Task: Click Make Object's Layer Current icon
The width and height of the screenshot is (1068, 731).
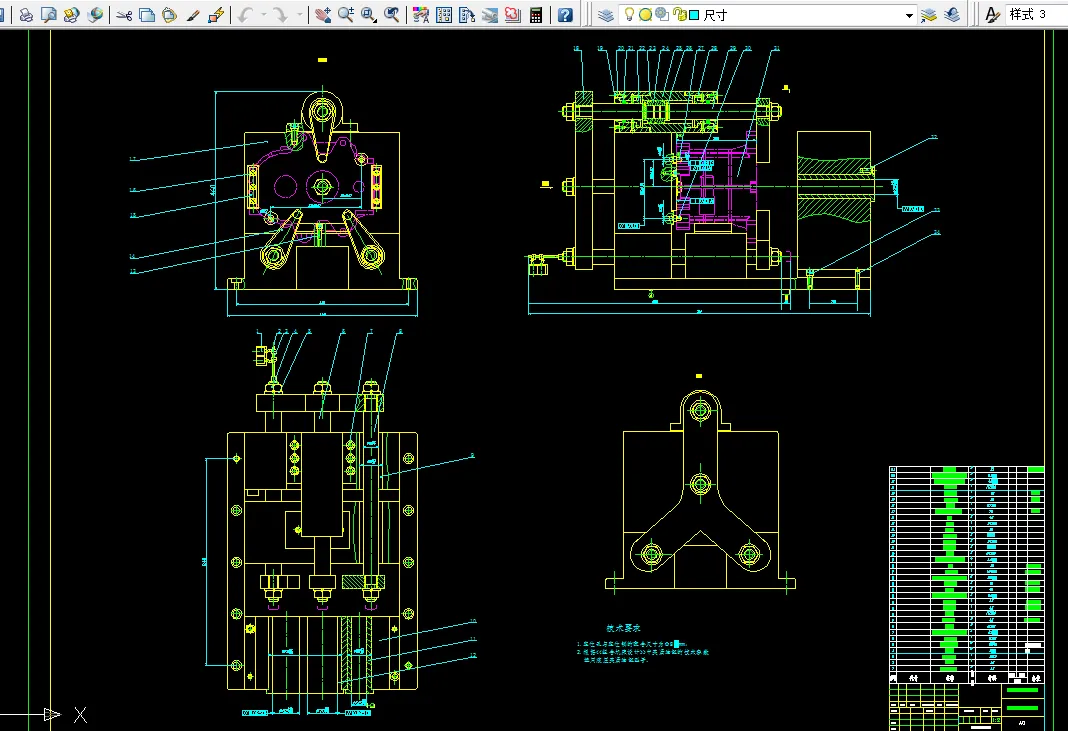Action: point(929,14)
